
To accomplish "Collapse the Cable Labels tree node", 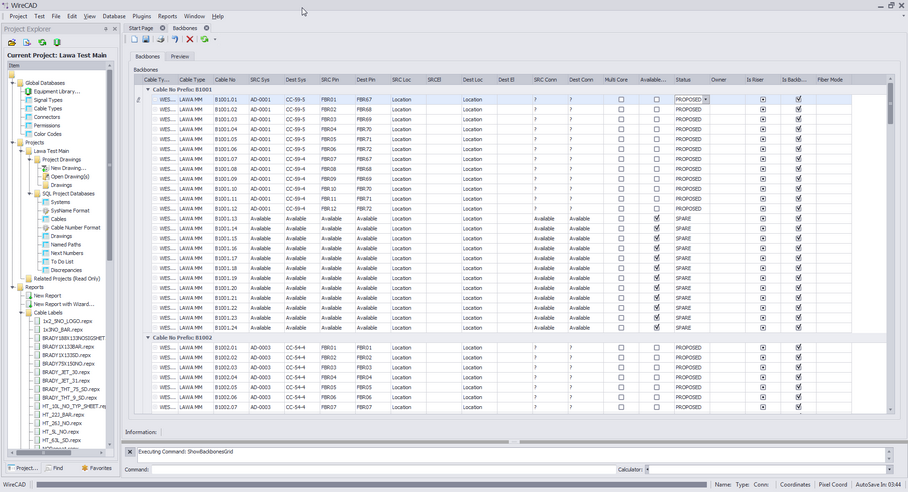I will tap(21, 313).
